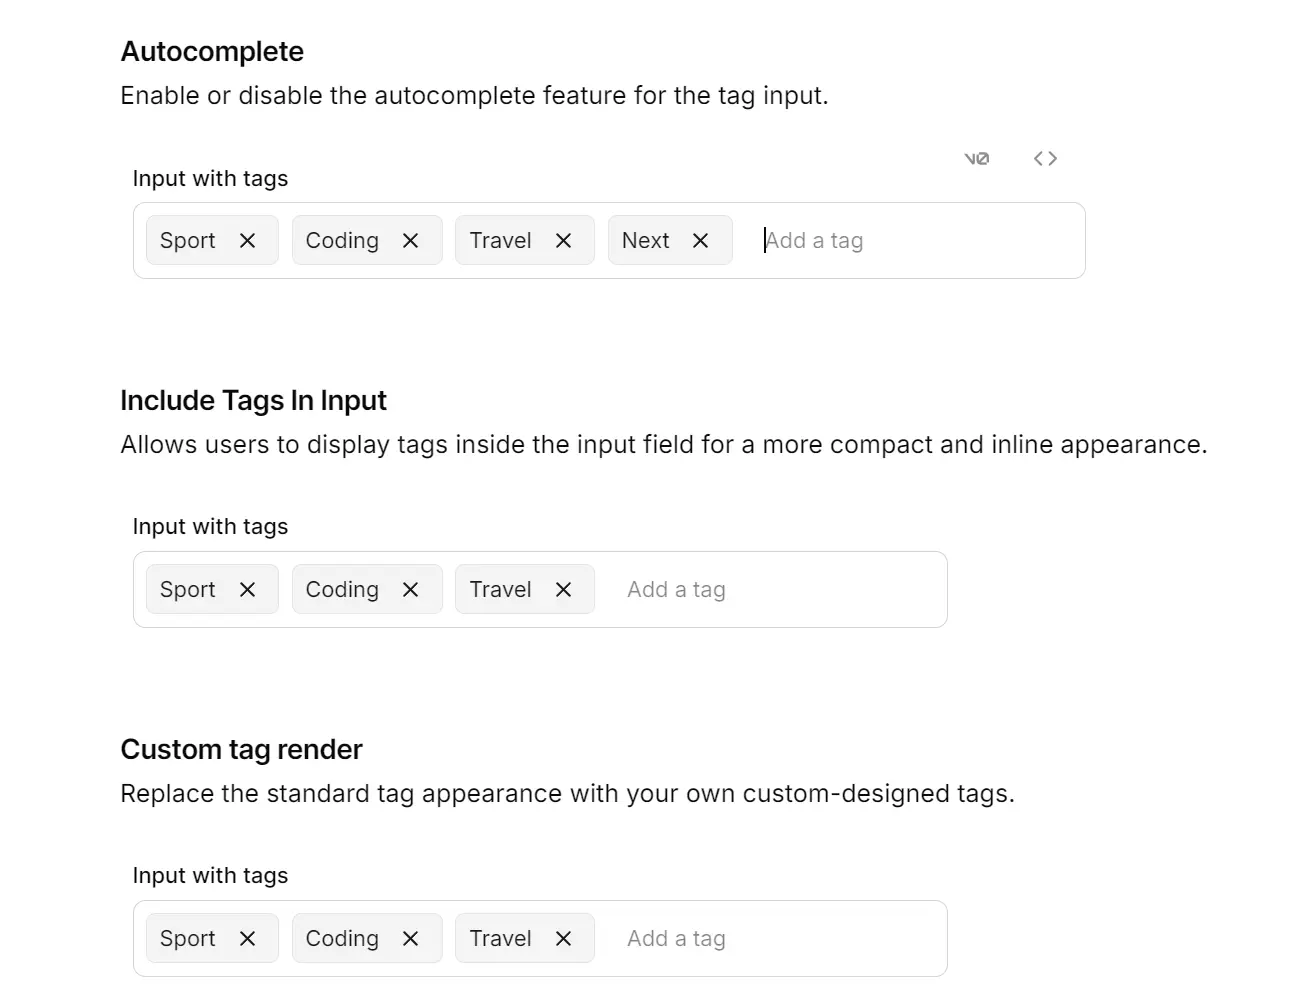Dismiss the Coding tag in Custom tag render
This screenshot has height=1006, width=1308.
pyautogui.click(x=409, y=938)
